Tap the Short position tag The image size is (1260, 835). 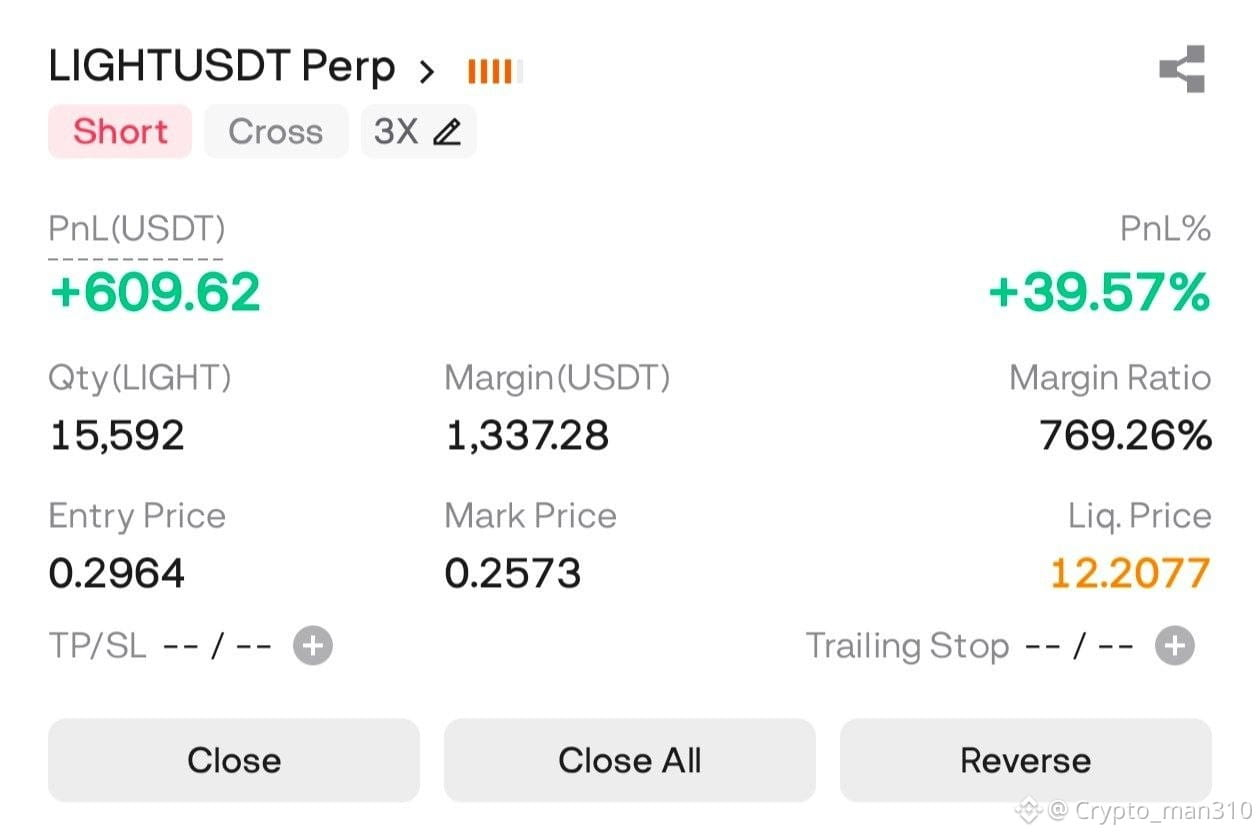(x=120, y=132)
